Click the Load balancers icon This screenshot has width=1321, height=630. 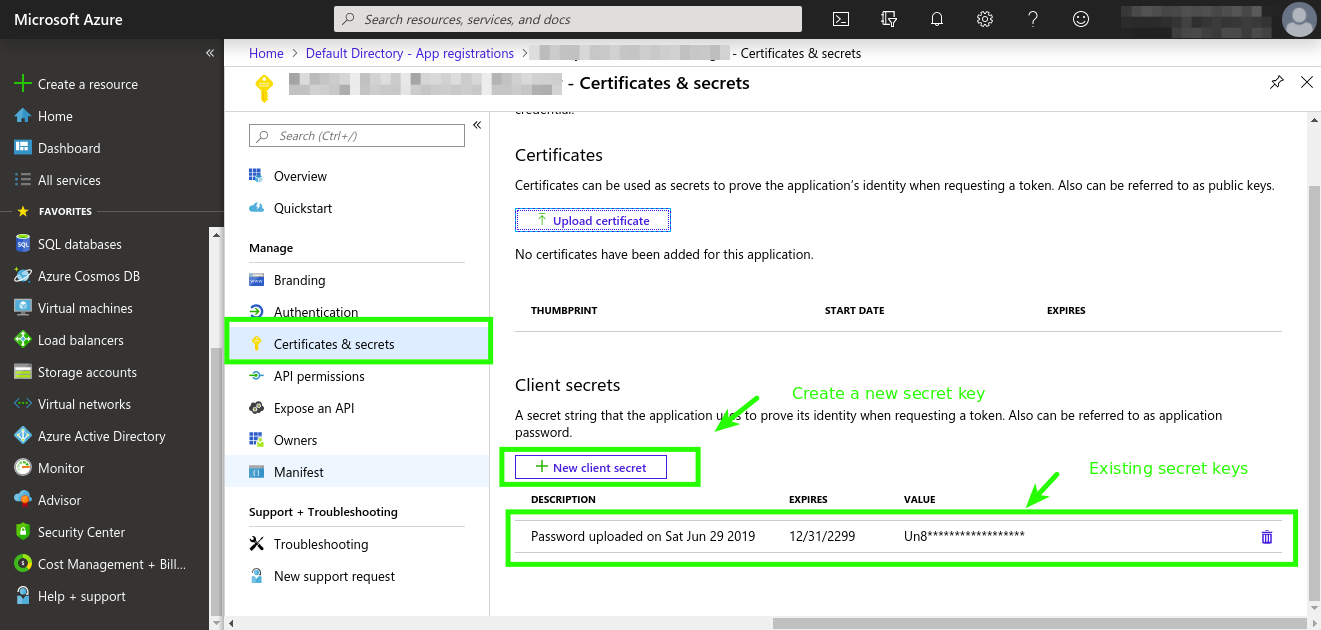point(23,340)
